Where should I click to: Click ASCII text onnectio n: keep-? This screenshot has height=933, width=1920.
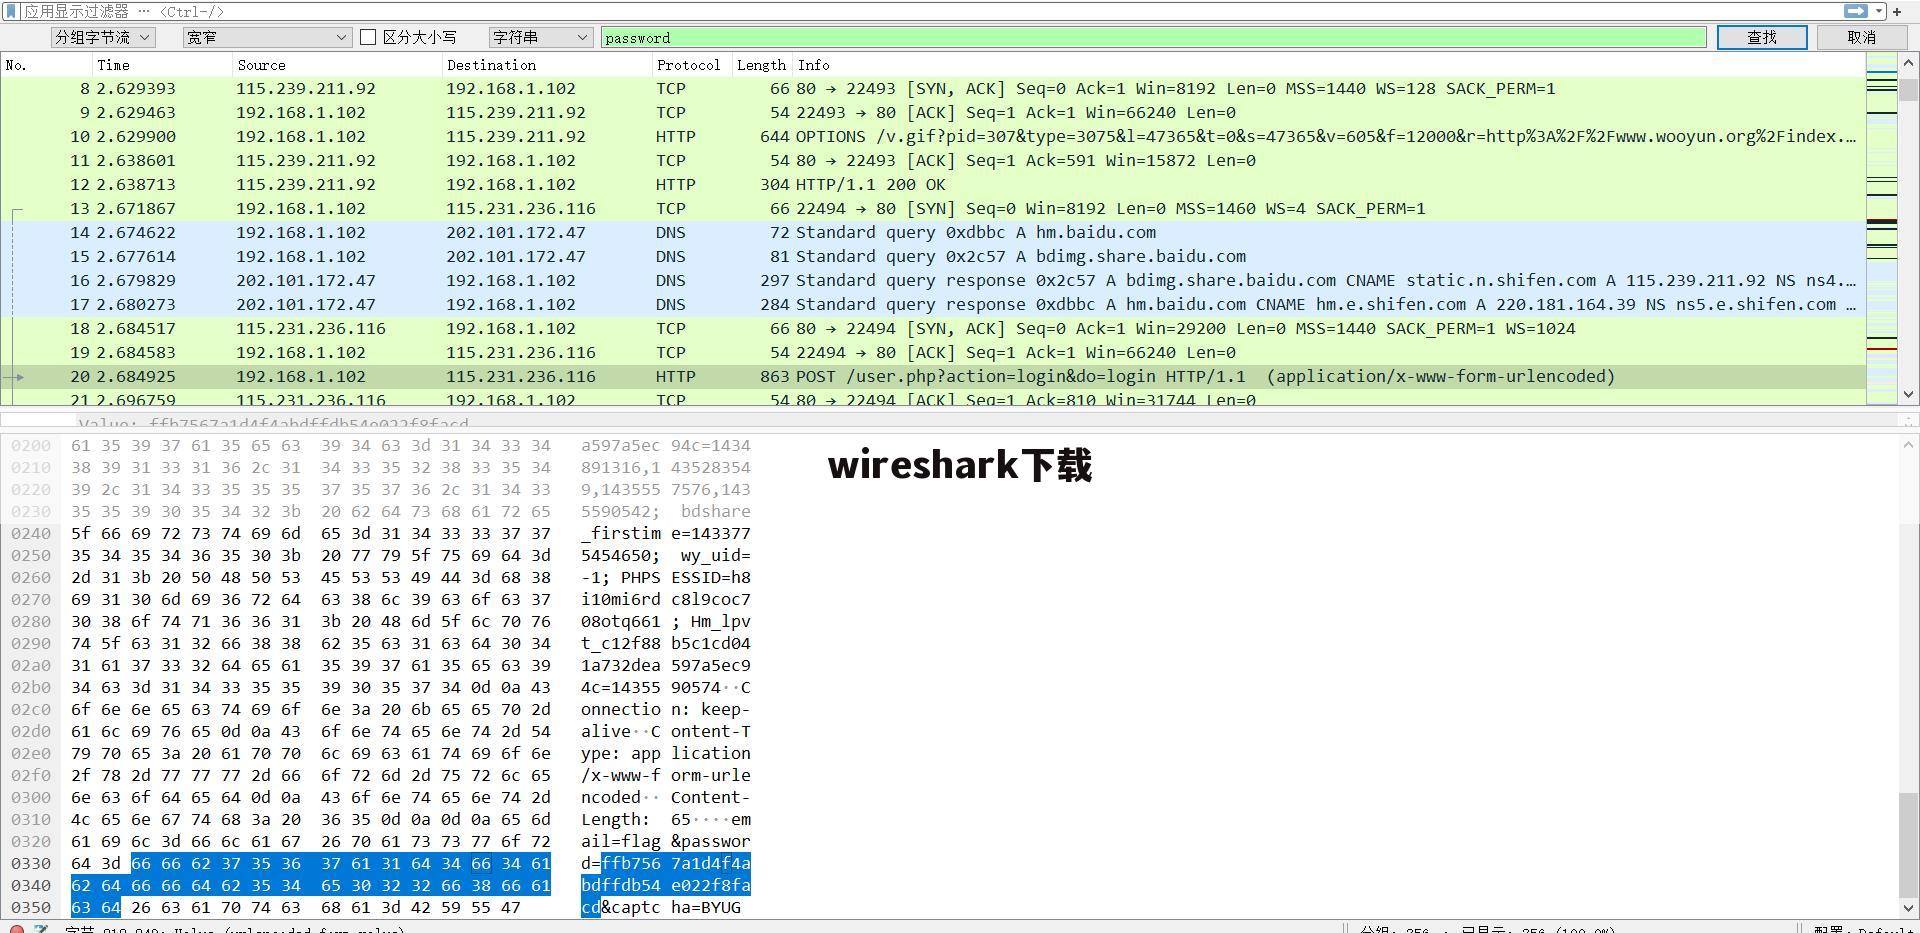[666, 709]
